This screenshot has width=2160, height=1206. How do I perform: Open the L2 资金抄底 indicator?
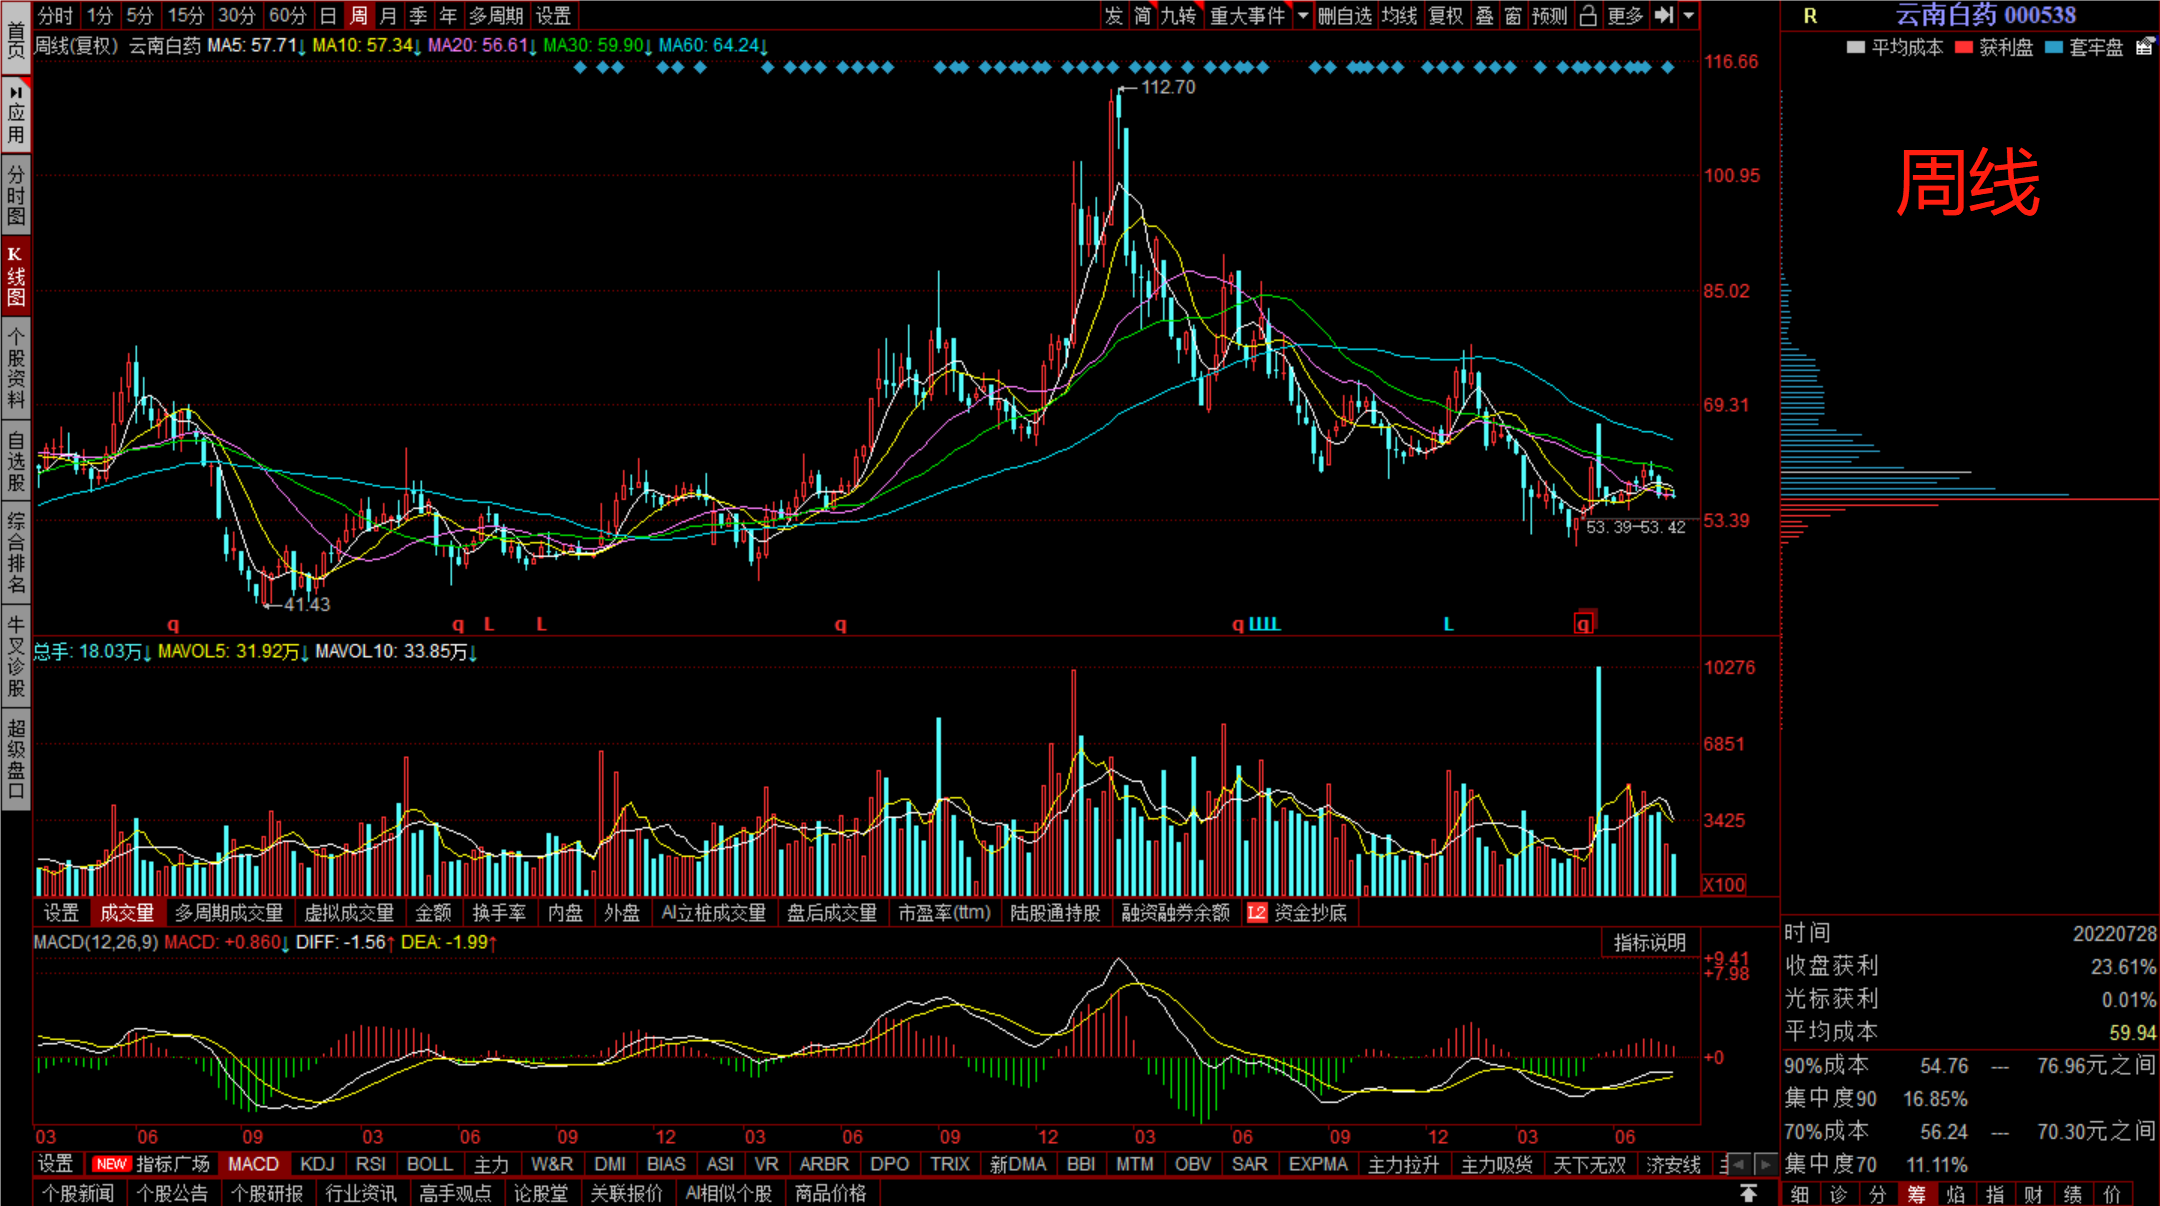coord(1298,913)
